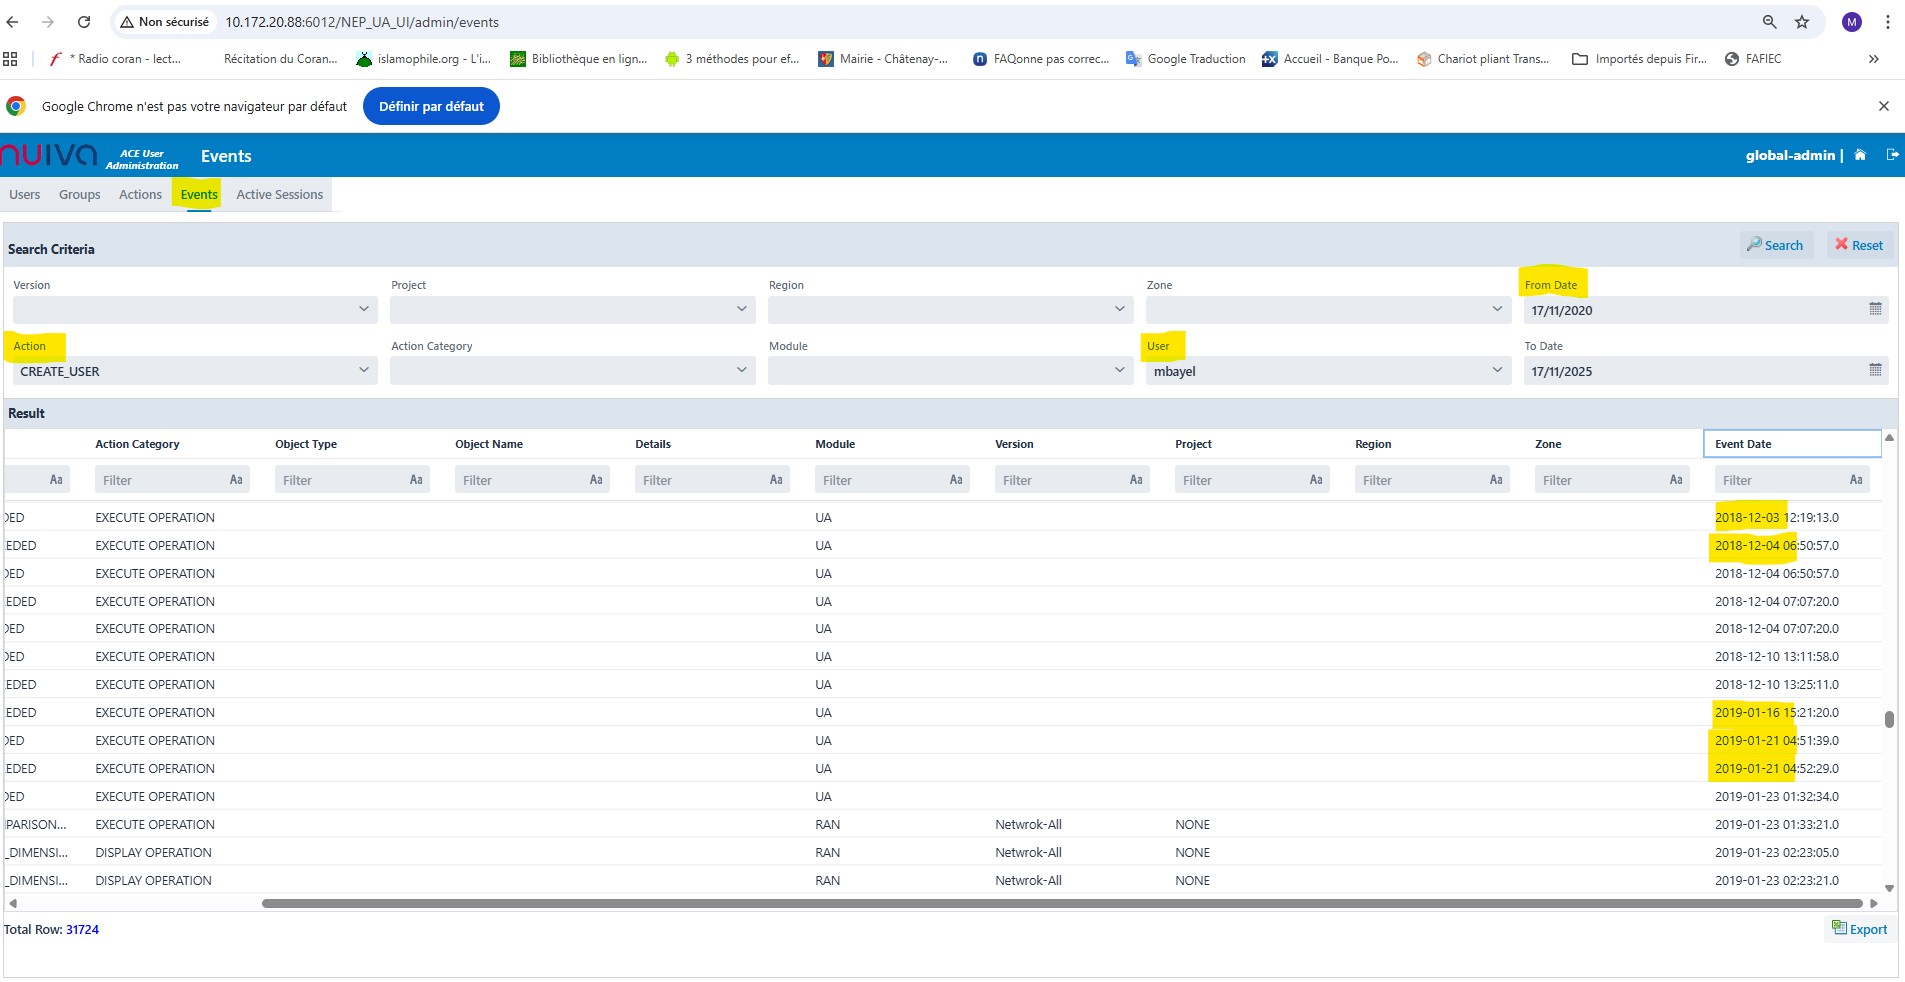Click the browser zoom magnifier icon
This screenshot has height=982, width=1905.
pos(1769,22)
